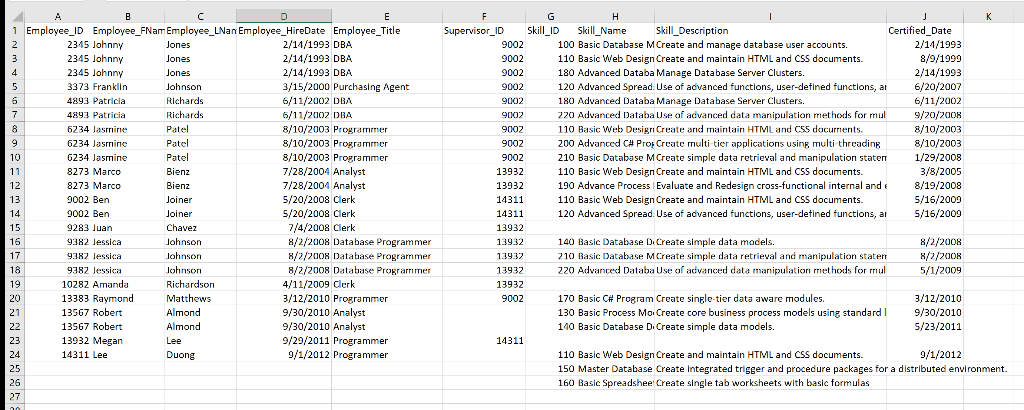Select row 1 header
1024x410 pixels.
(x=13, y=31)
